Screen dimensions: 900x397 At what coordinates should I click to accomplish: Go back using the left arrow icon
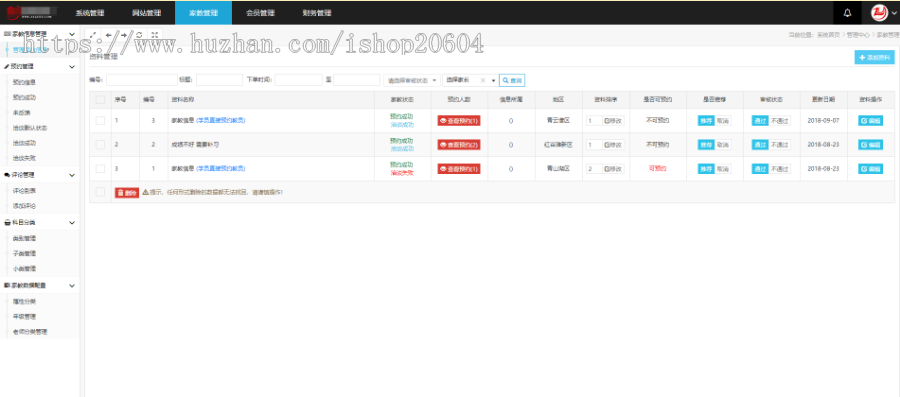108,35
